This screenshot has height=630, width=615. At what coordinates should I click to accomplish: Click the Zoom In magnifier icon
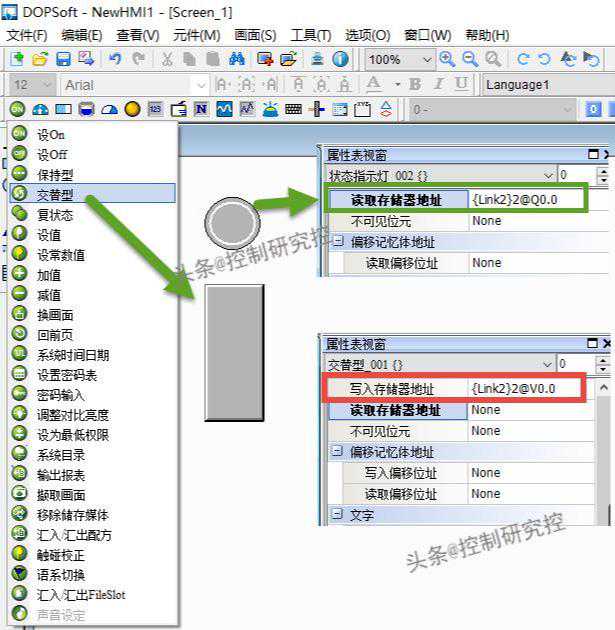tap(446, 60)
